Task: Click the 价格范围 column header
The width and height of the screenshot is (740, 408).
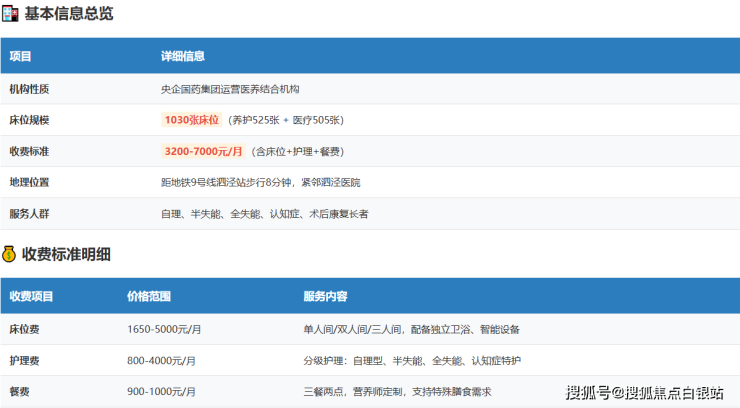Action: pos(149,296)
